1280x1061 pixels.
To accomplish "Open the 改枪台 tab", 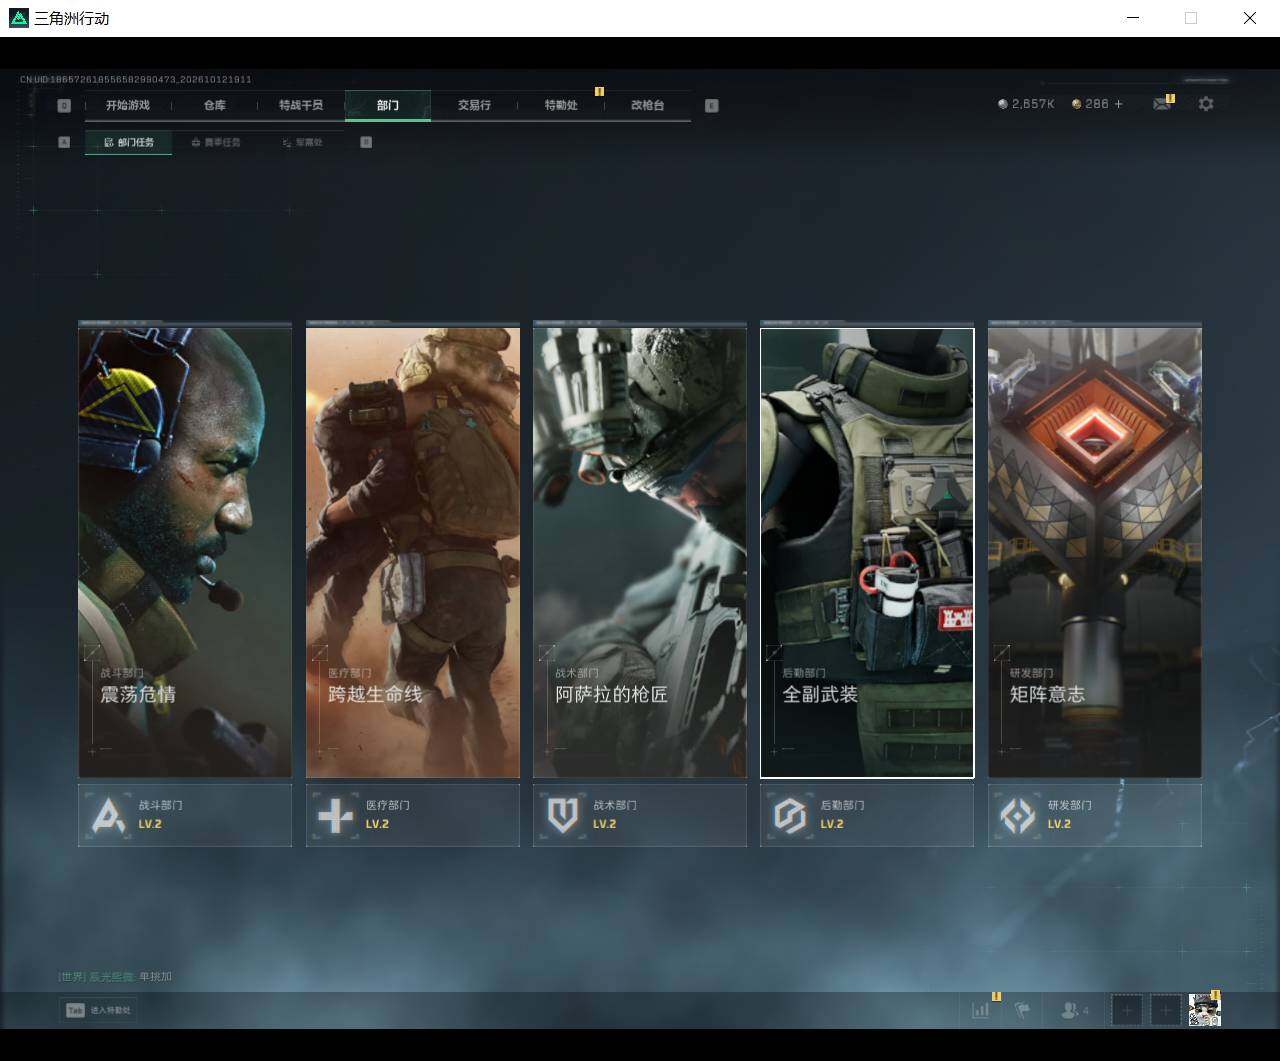I will pos(647,105).
